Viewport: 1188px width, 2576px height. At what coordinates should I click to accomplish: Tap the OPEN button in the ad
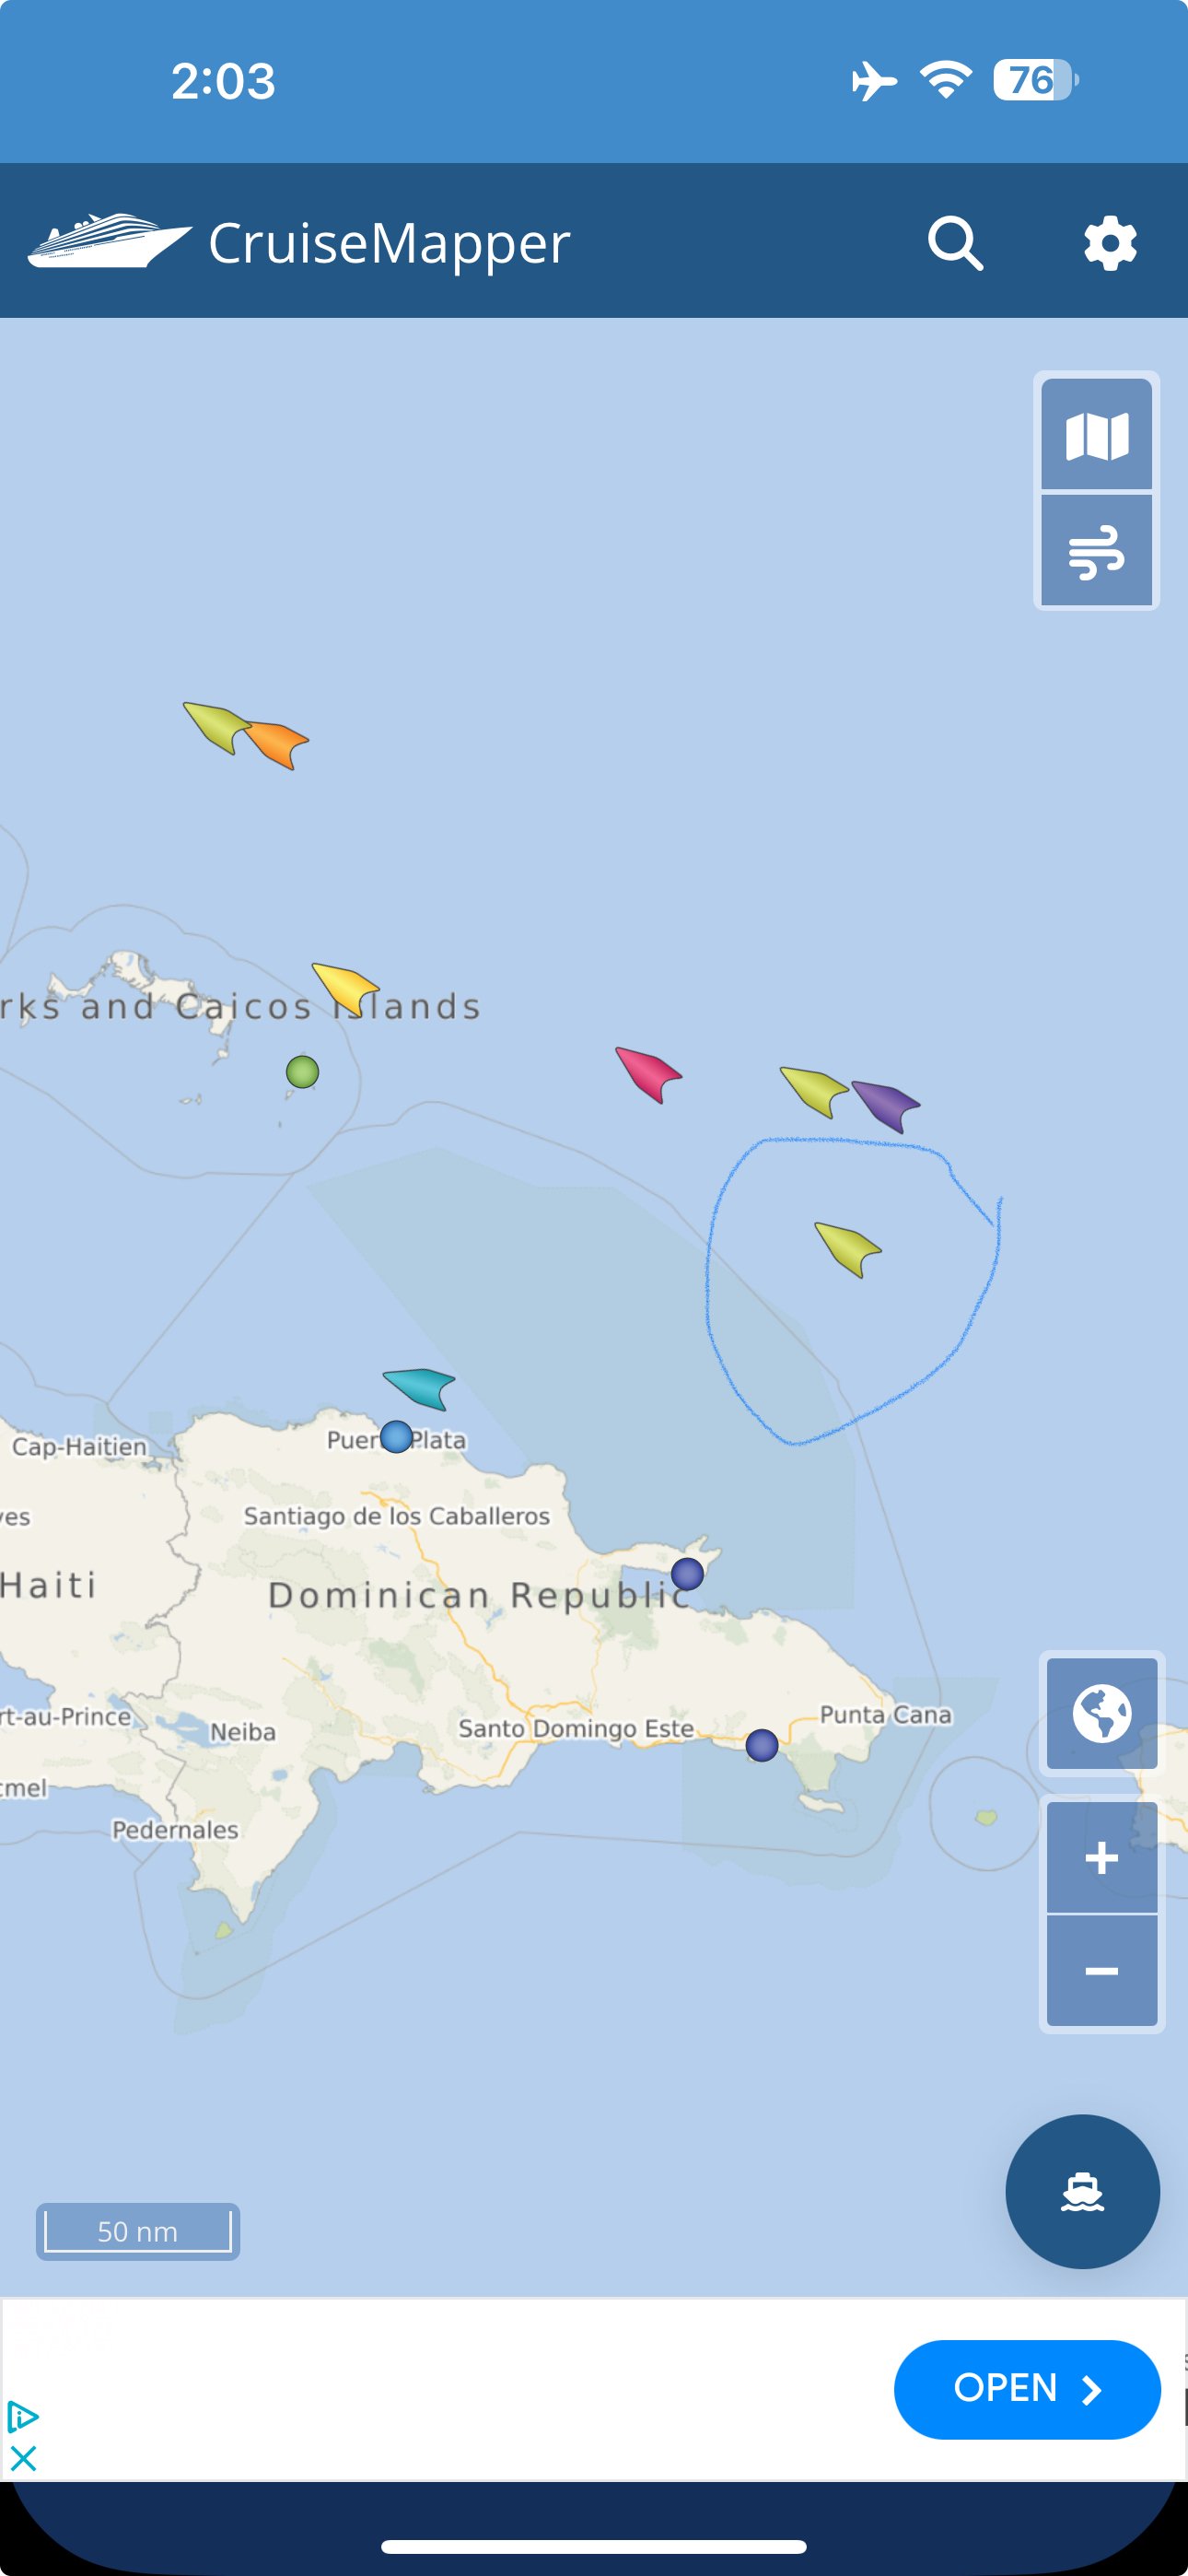pyautogui.click(x=1027, y=2389)
